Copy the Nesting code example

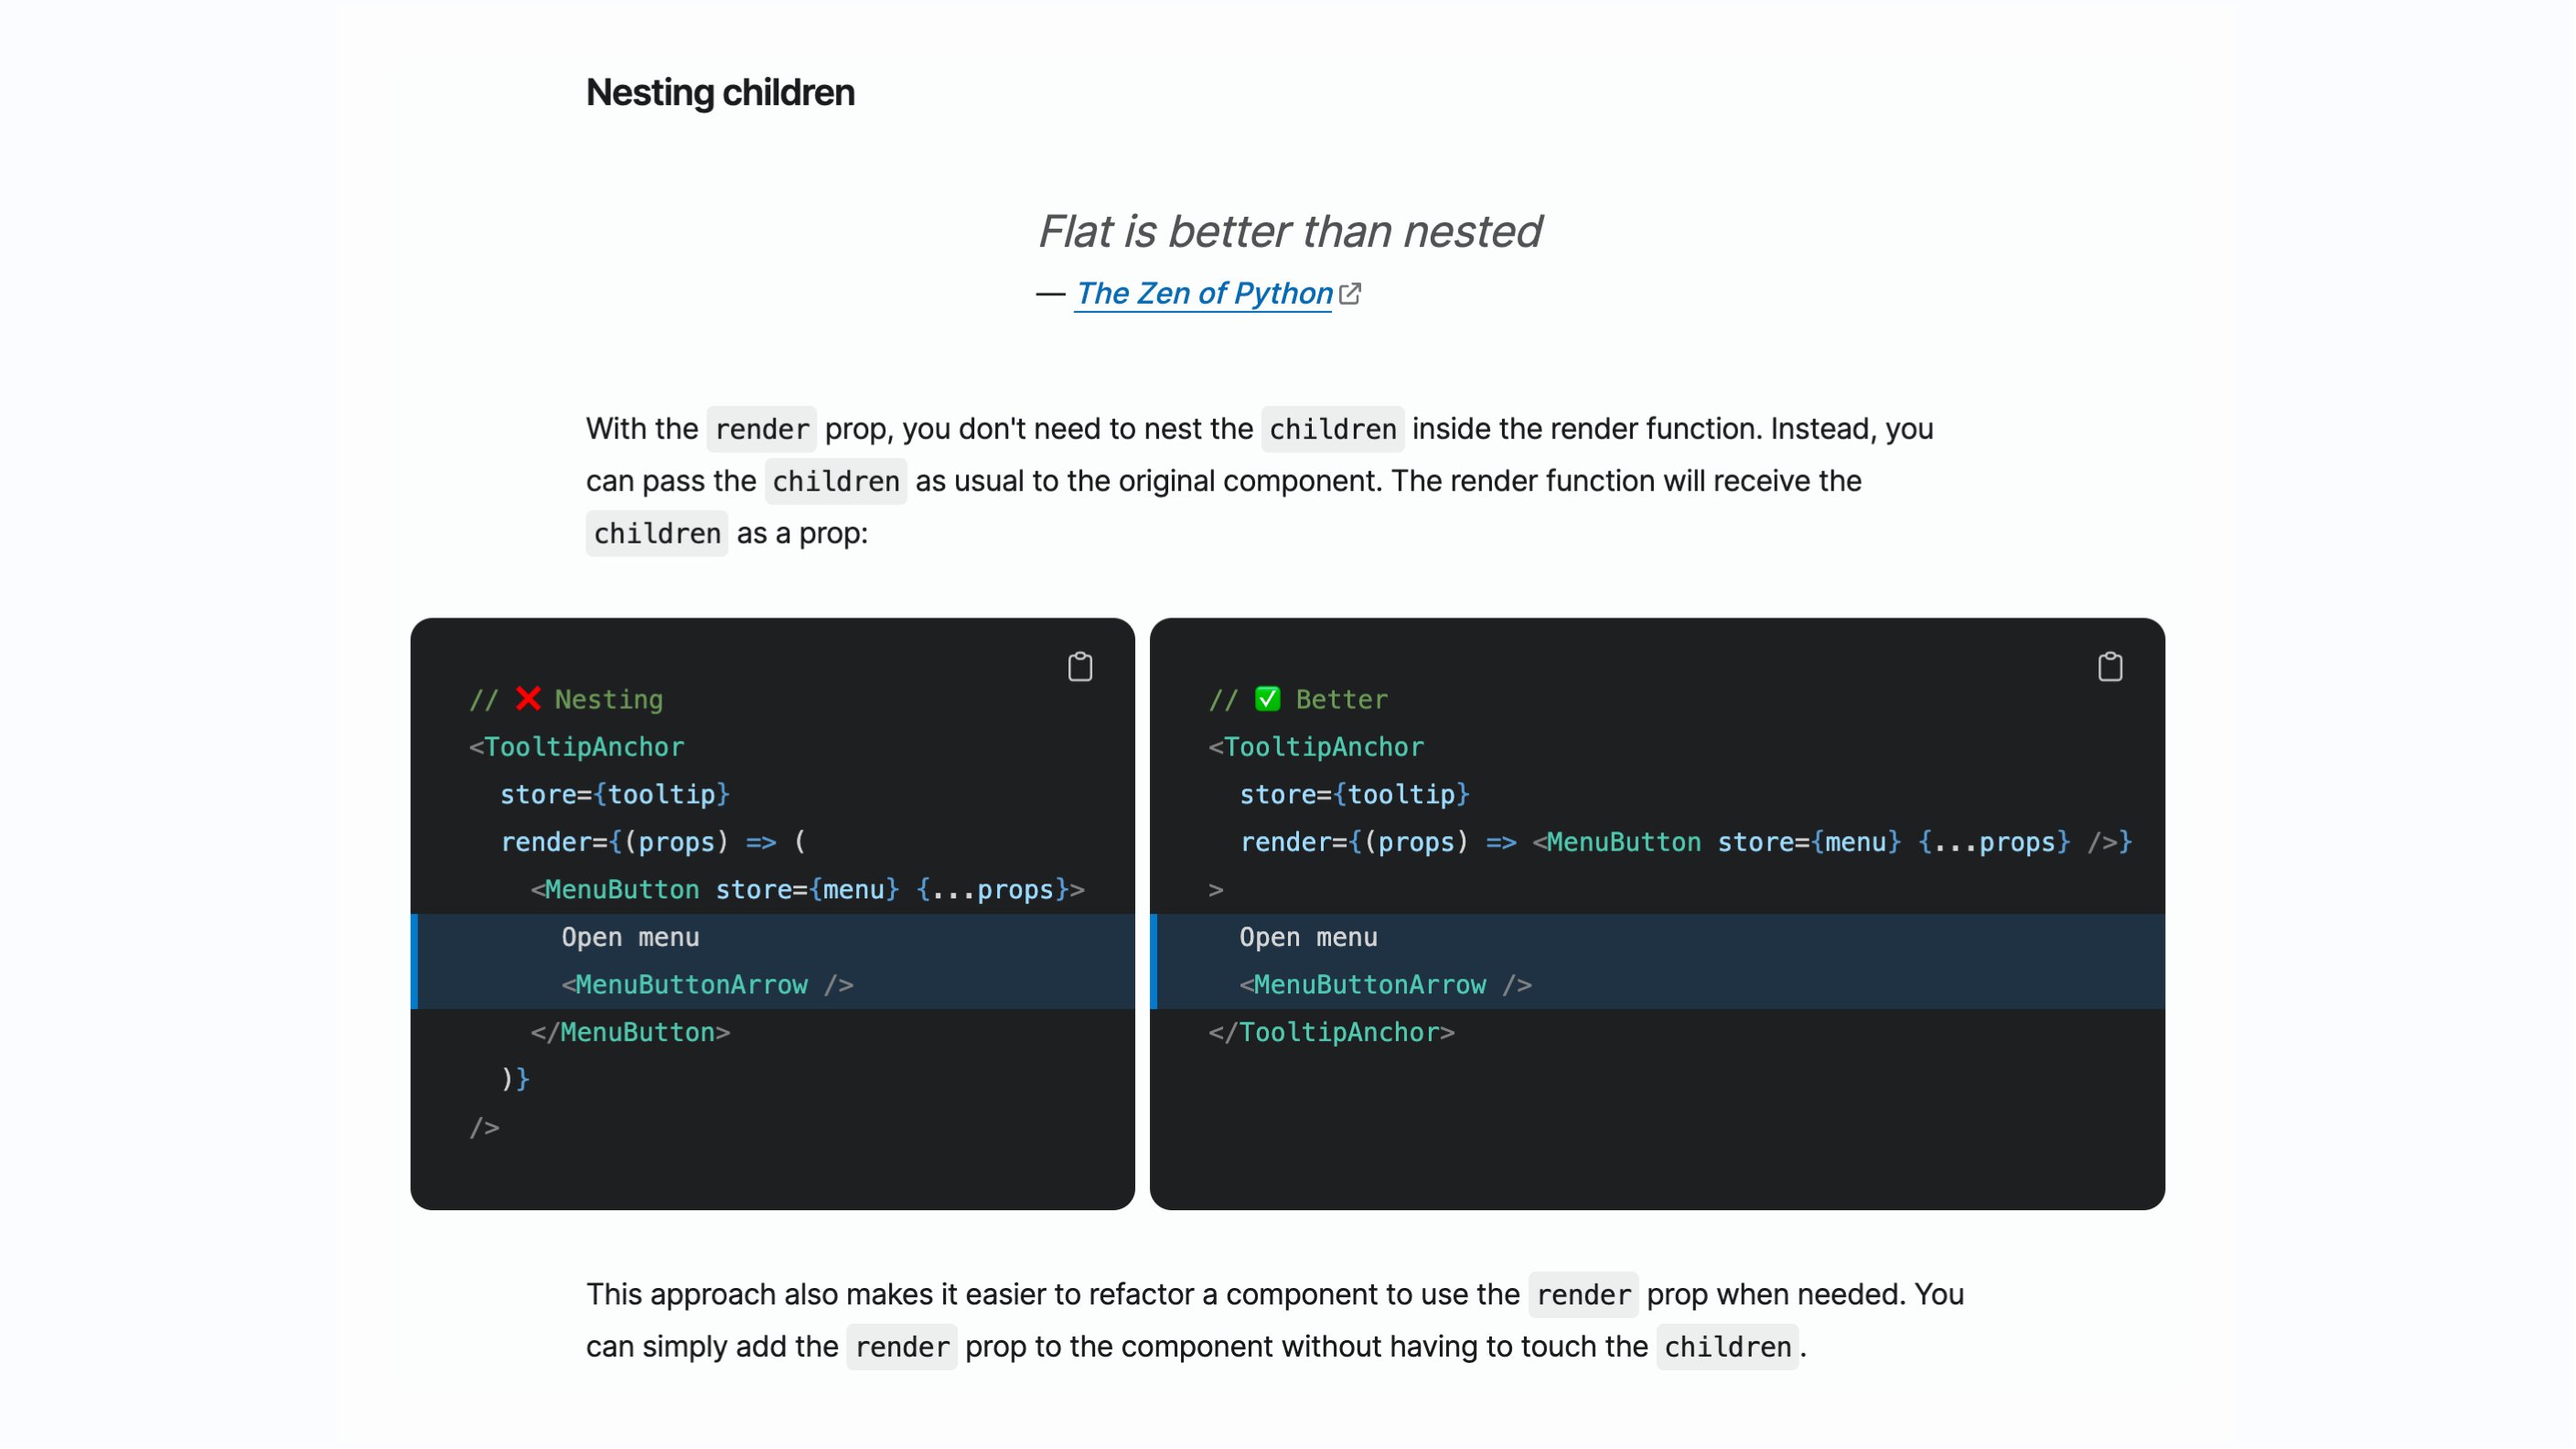(1080, 667)
